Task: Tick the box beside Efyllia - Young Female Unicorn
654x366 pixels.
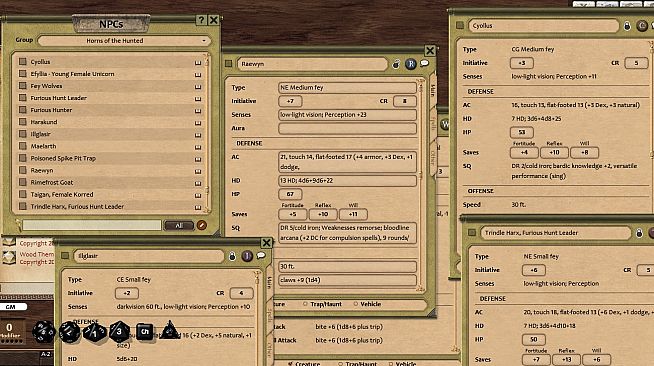Action: [x=23, y=74]
